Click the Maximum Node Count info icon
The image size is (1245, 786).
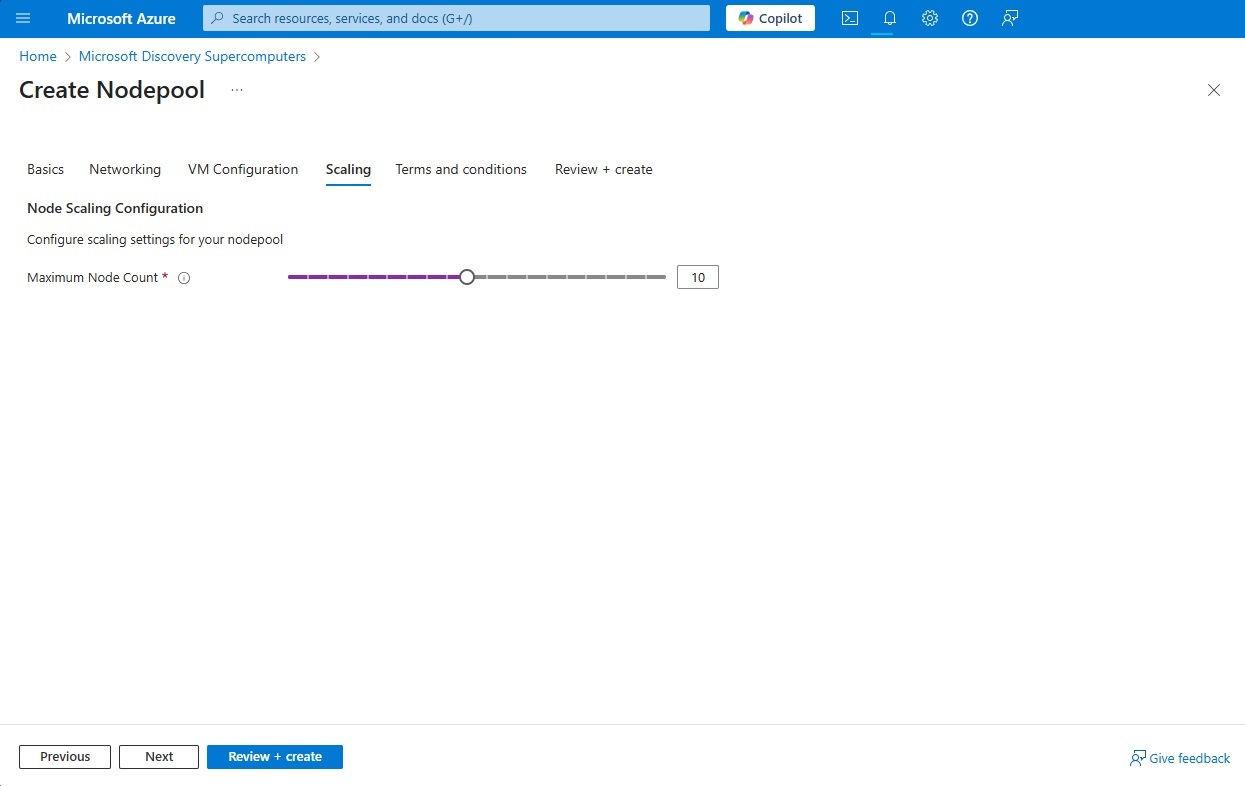pos(184,278)
